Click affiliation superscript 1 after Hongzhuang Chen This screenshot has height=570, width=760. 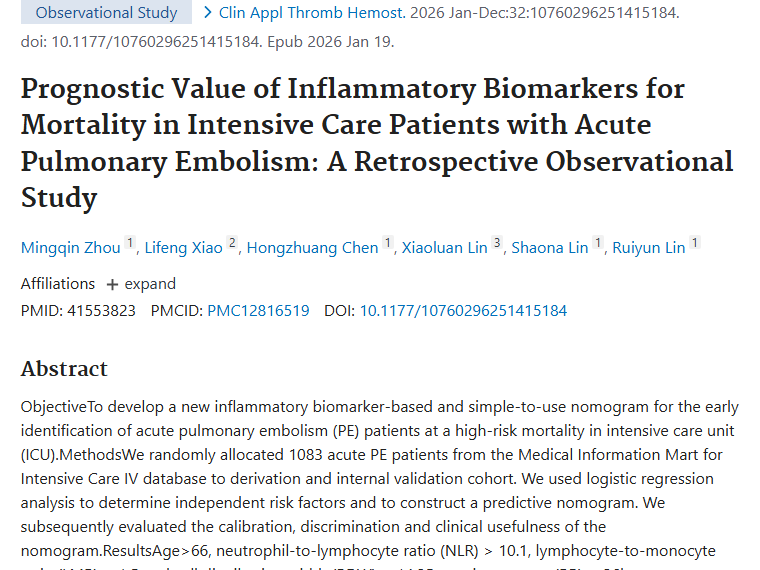[x=388, y=245]
